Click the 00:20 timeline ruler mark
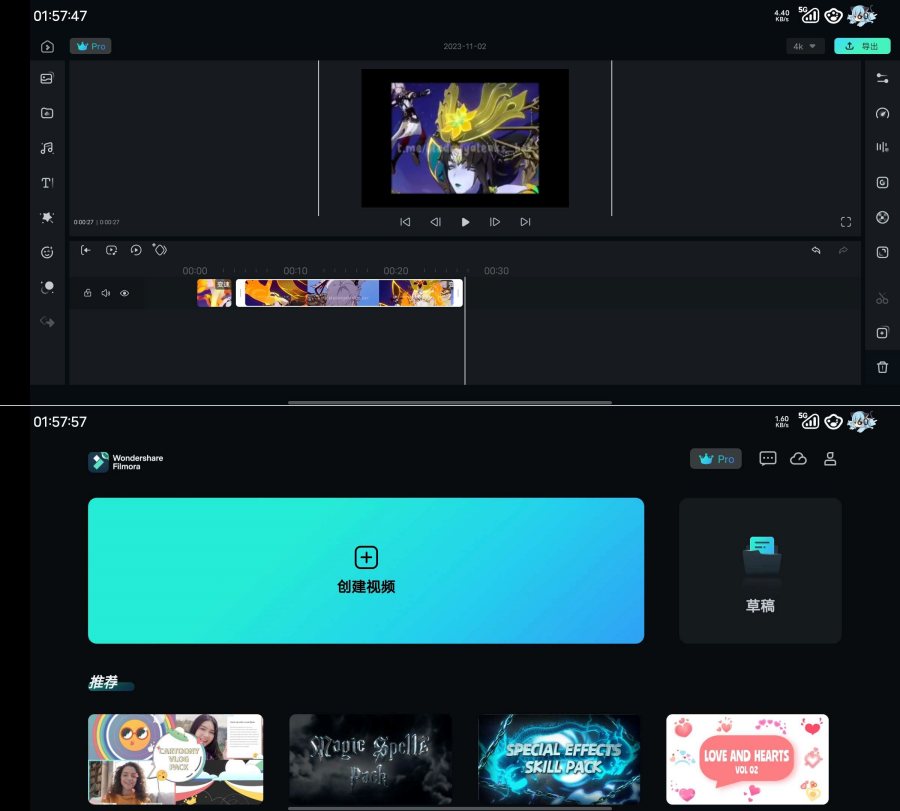This screenshot has height=811, width=900. [395, 271]
